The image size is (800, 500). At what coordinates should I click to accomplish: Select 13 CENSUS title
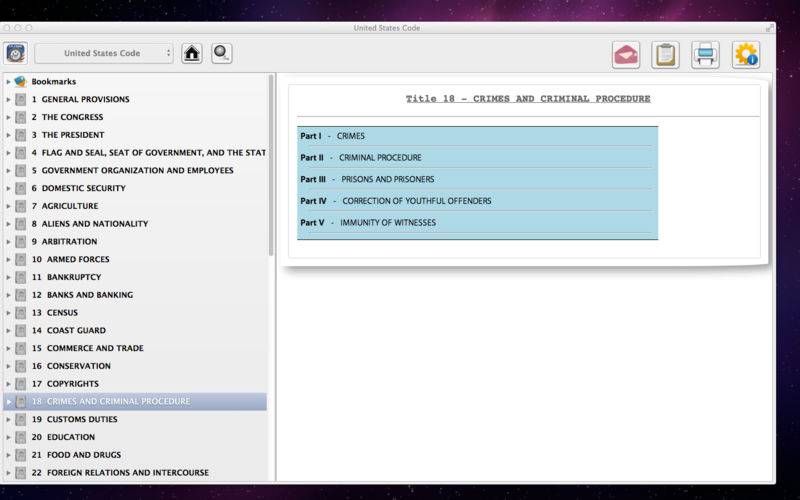click(55, 313)
